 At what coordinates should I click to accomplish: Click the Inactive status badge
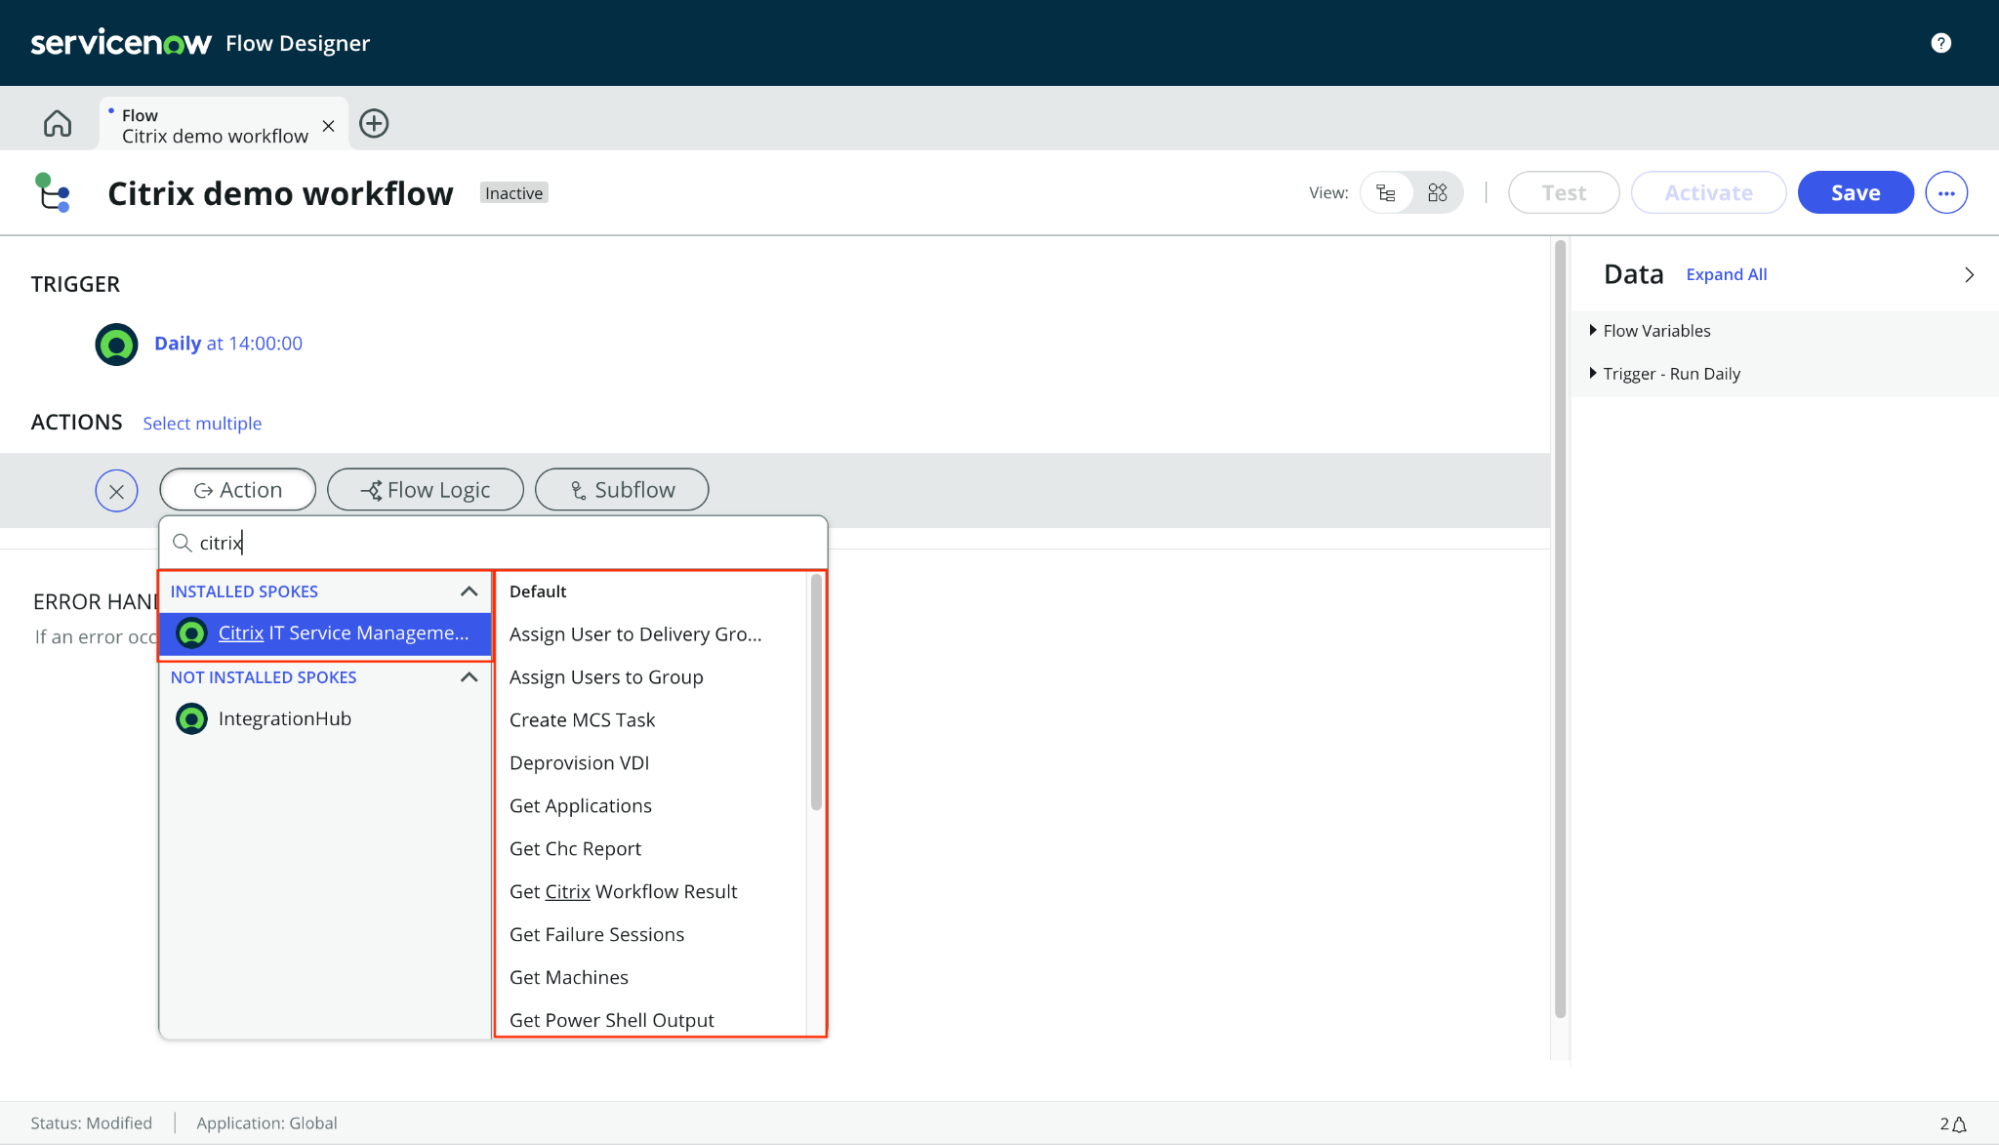click(514, 193)
